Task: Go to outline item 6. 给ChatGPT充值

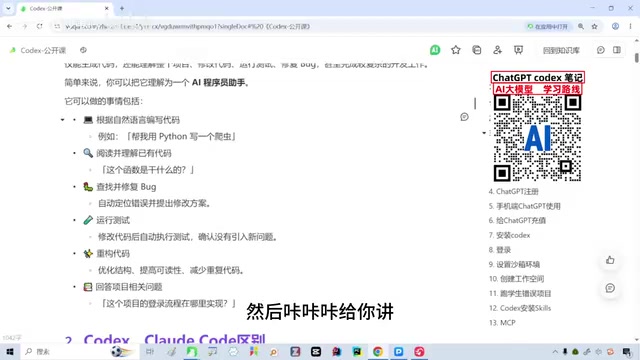Action: pos(517,220)
